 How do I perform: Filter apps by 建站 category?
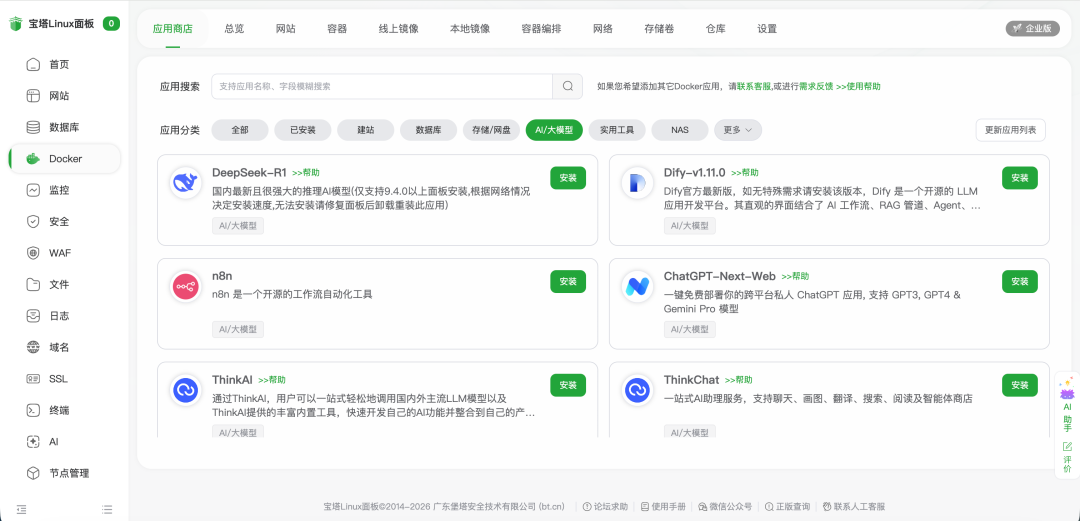pyautogui.click(x=366, y=130)
